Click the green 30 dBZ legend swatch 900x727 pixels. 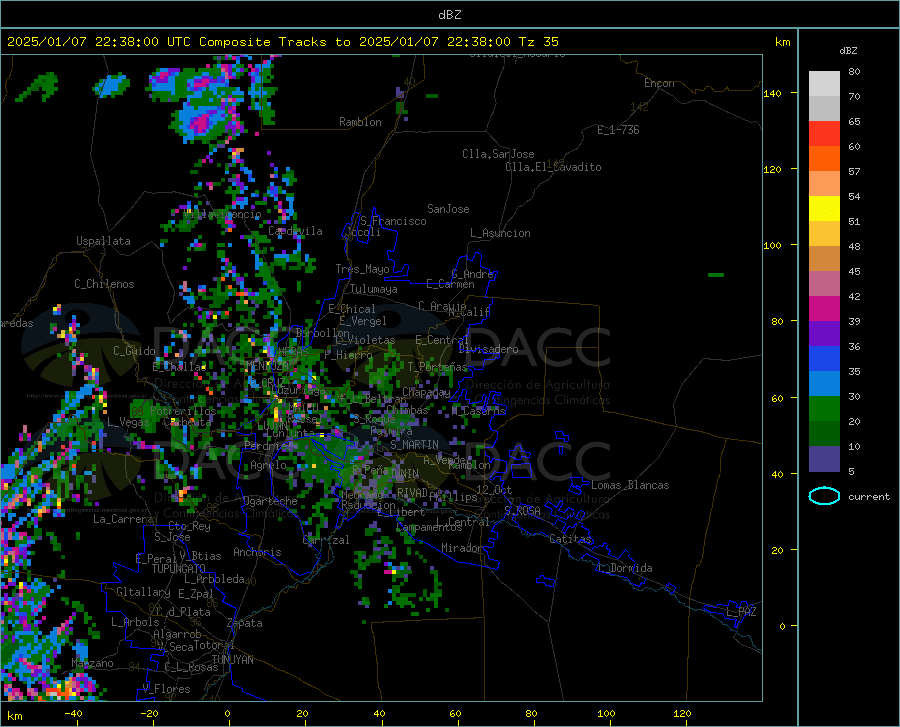point(824,409)
